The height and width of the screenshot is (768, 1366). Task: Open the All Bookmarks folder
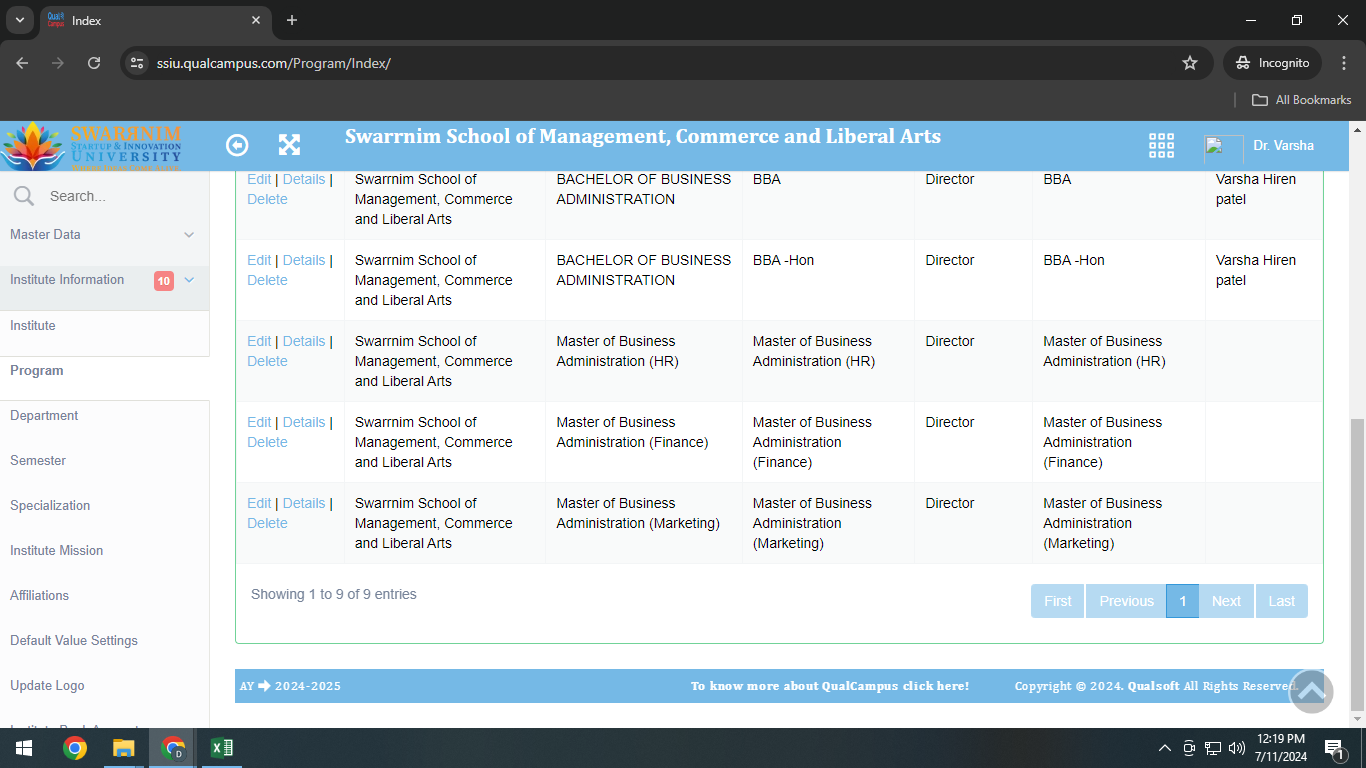point(1302,100)
